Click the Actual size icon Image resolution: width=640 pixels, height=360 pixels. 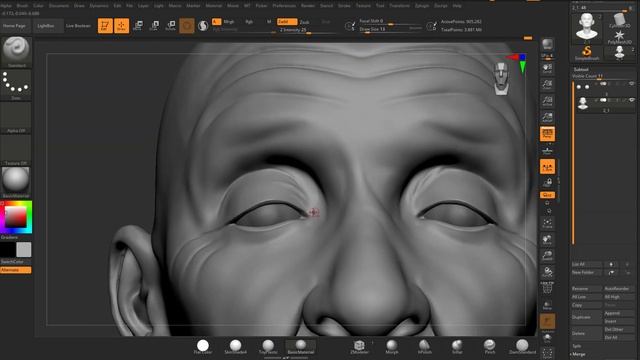point(547,101)
